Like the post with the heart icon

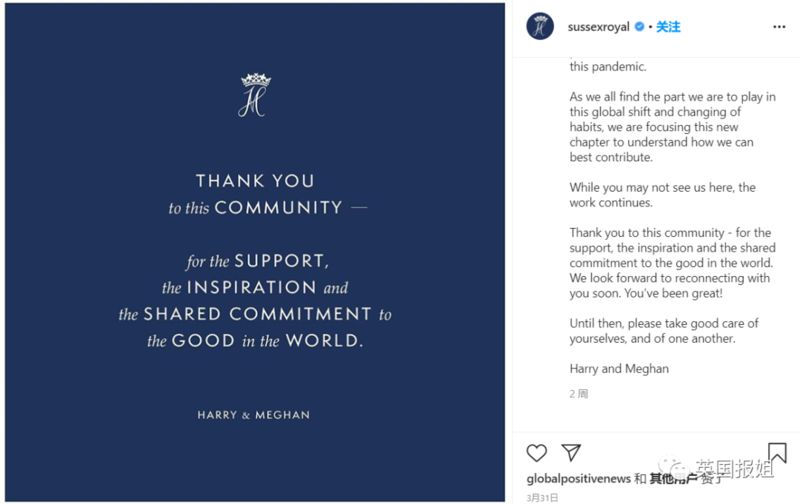point(536,452)
